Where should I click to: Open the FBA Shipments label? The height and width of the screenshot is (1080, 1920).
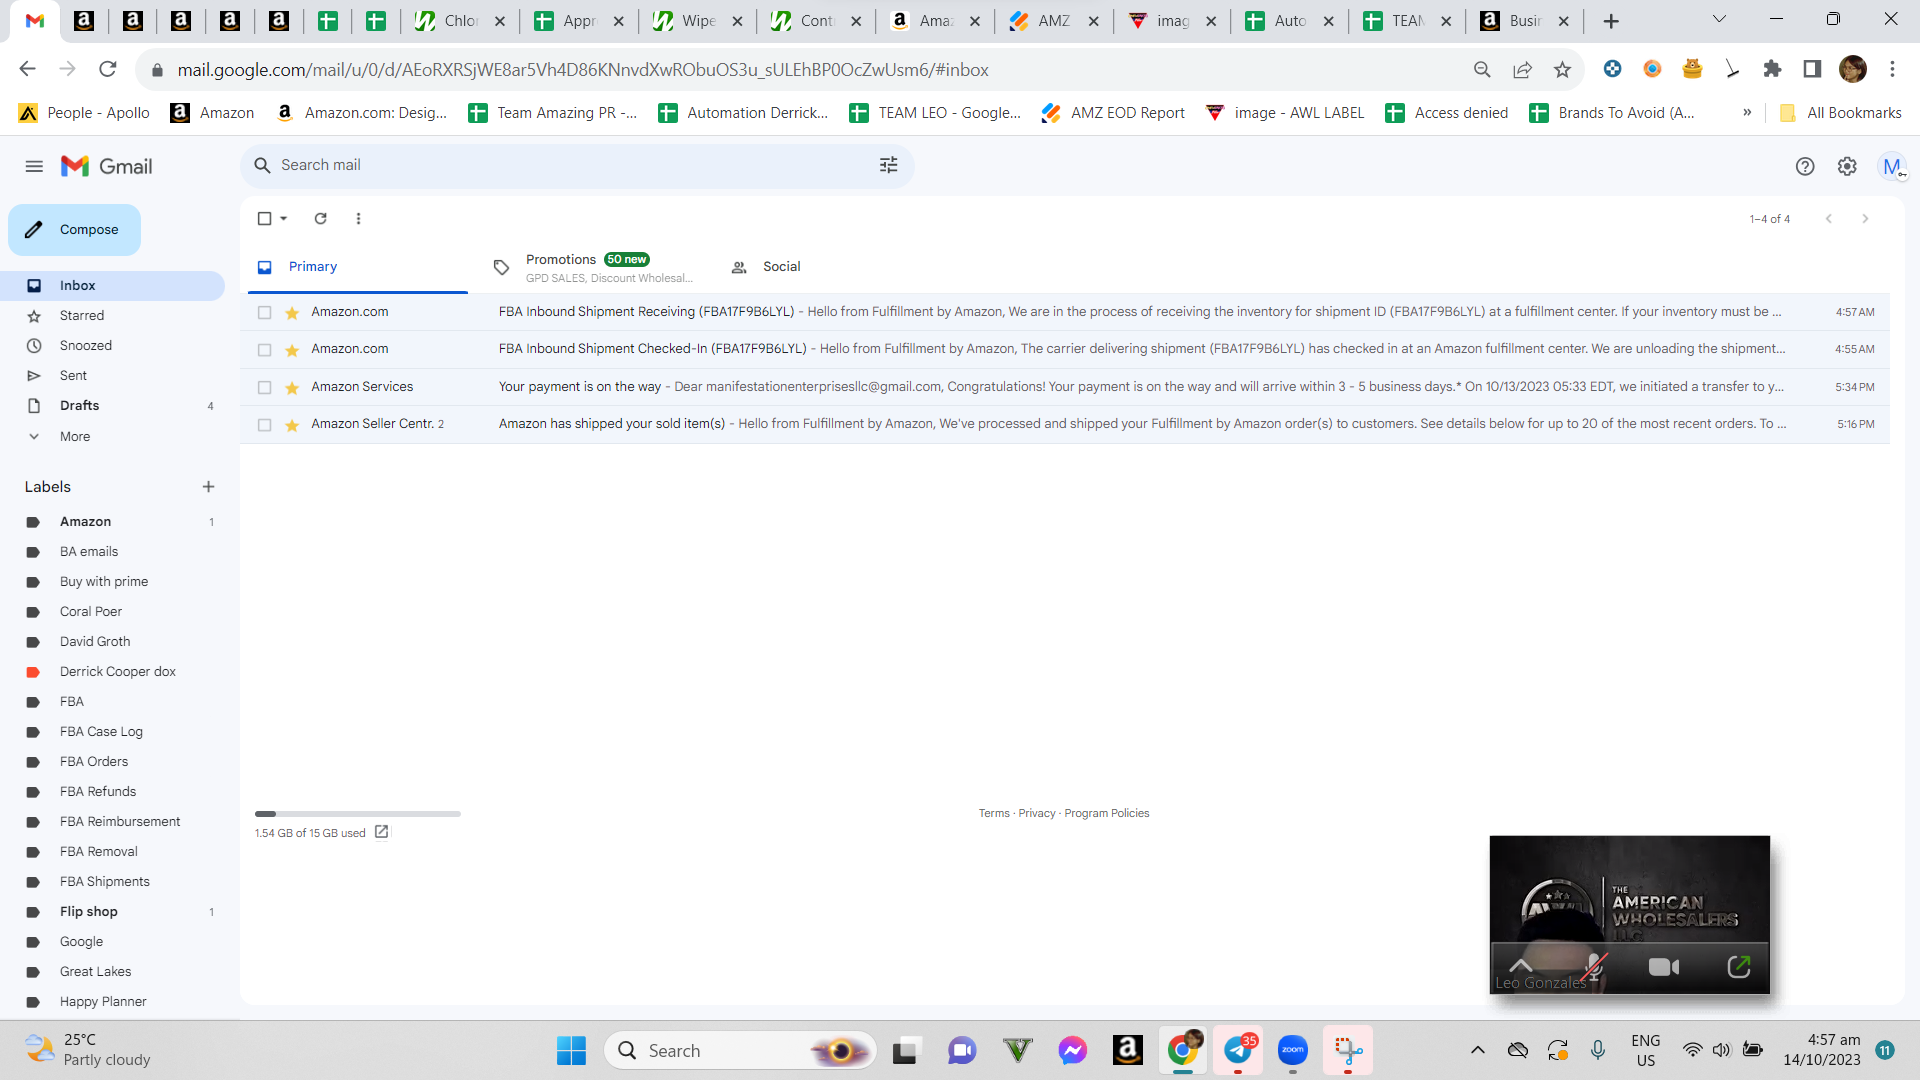point(104,882)
